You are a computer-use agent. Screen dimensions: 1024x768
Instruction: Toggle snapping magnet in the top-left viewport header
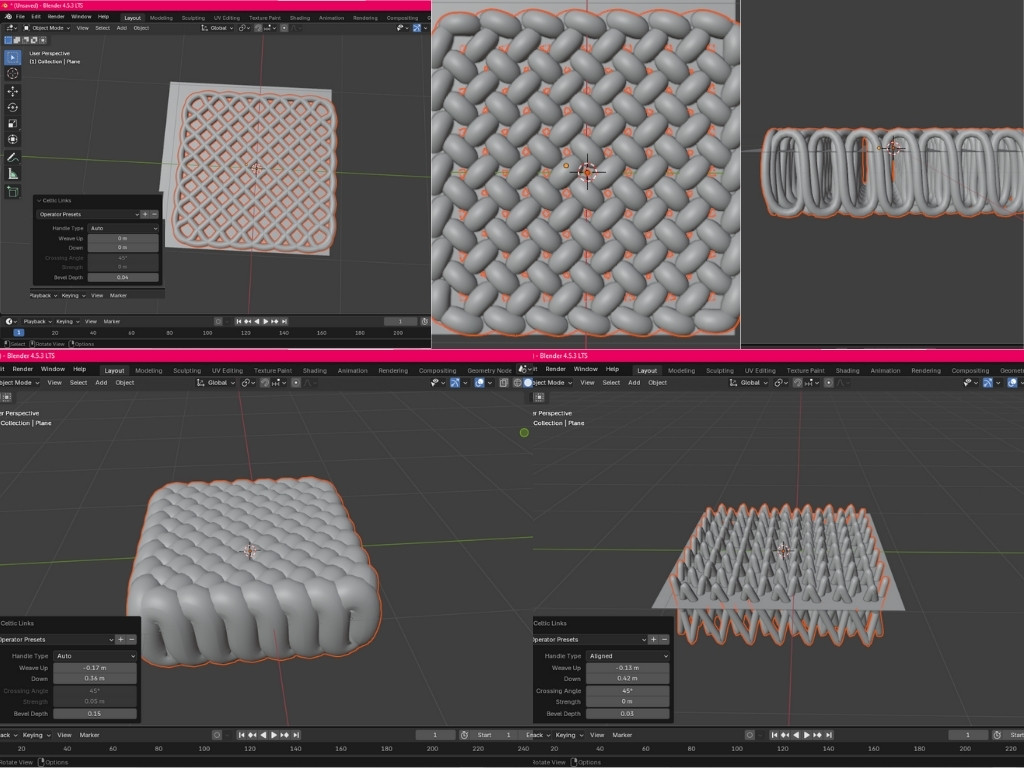(258, 28)
